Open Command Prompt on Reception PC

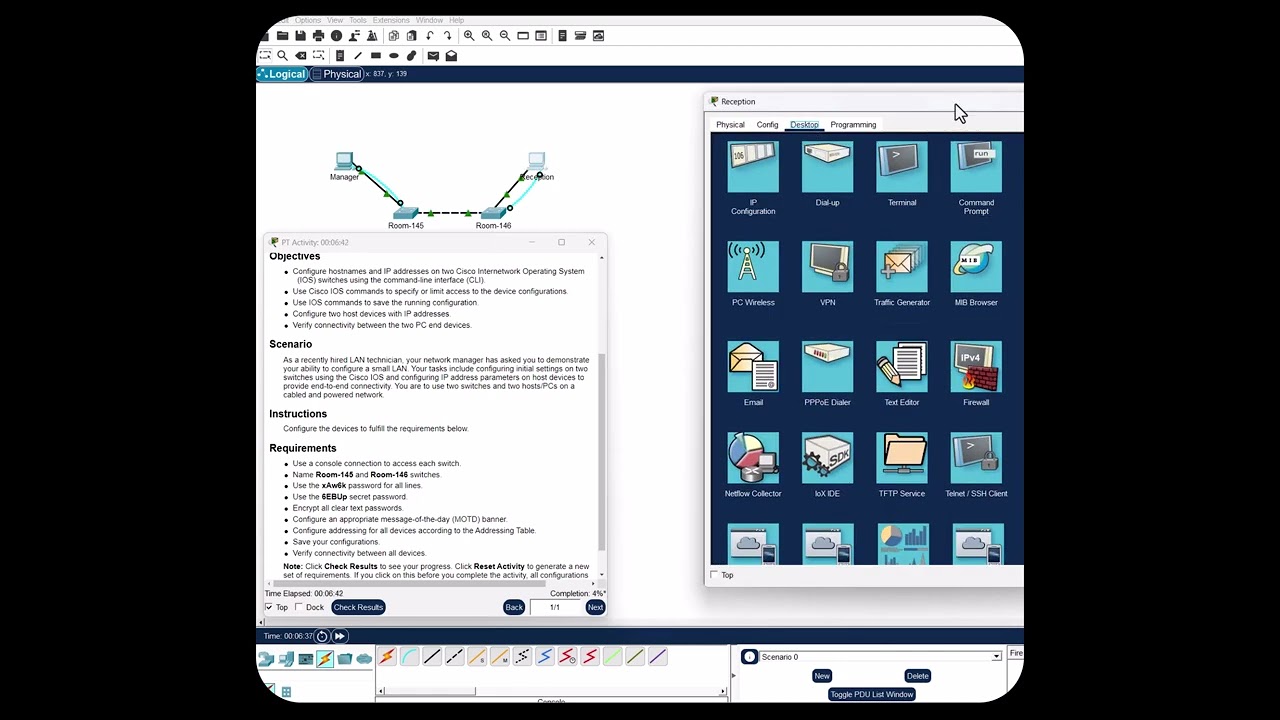976,178
